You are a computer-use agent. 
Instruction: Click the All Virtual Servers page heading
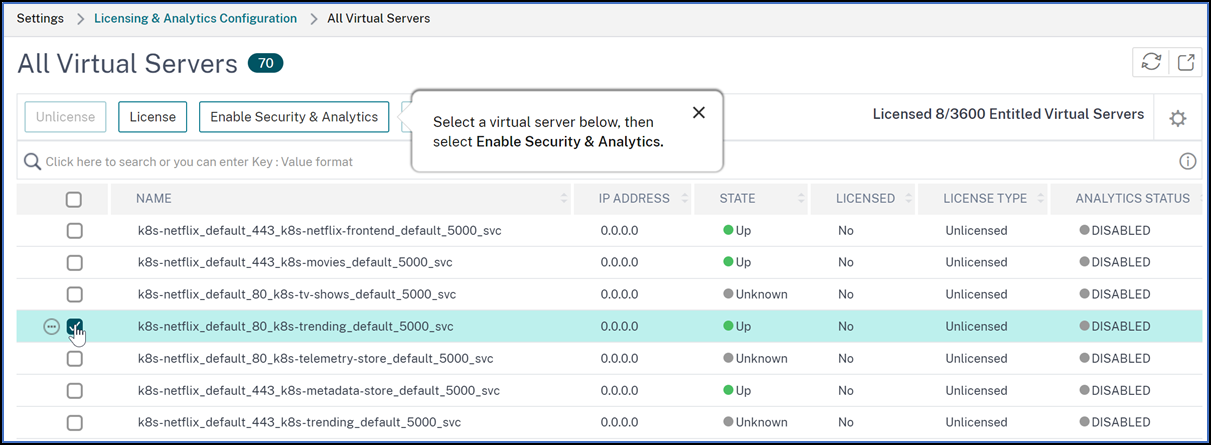pyautogui.click(x=127, y=63)
